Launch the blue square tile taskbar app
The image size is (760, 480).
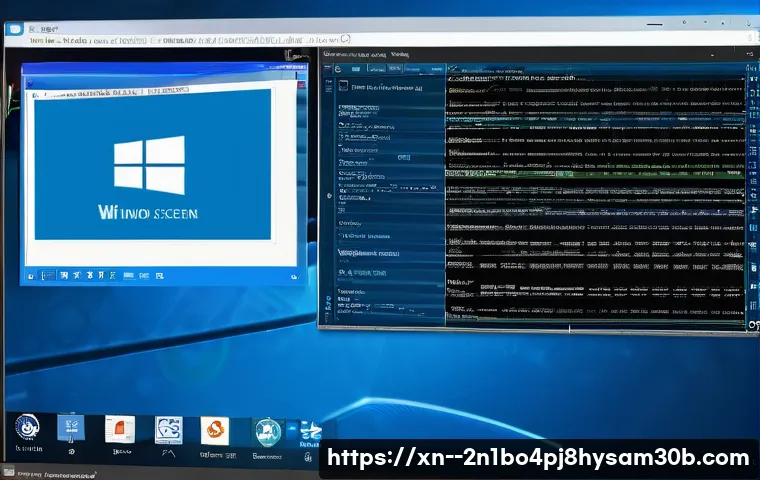click(x=71, y=428)
